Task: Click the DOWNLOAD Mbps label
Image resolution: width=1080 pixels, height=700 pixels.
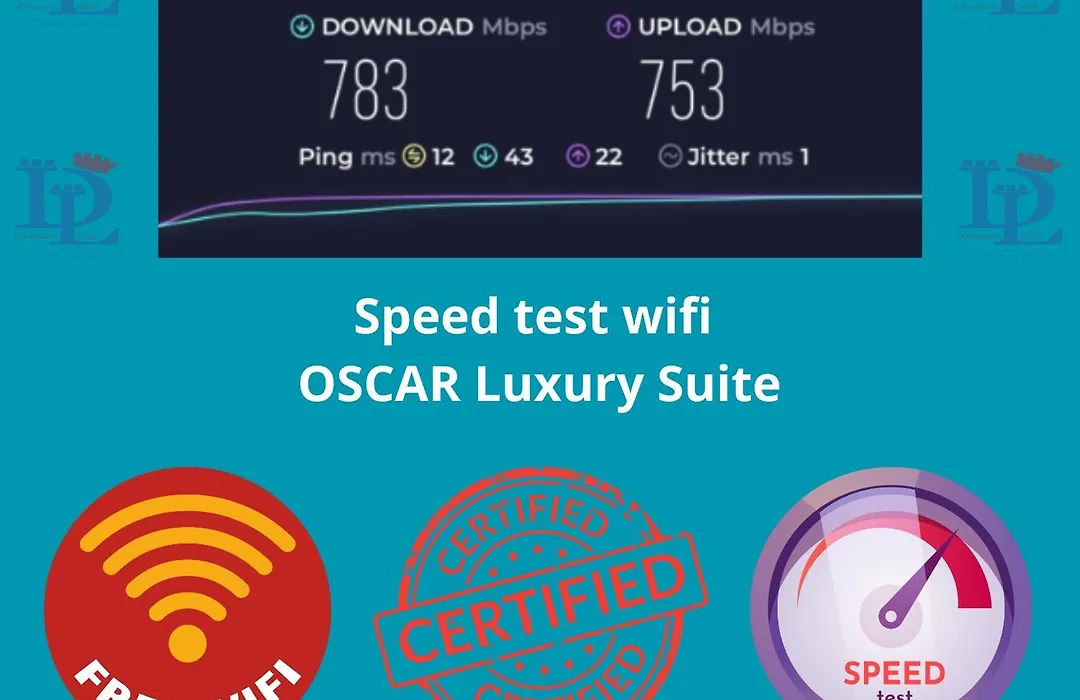Action: (x=434, y=27)
